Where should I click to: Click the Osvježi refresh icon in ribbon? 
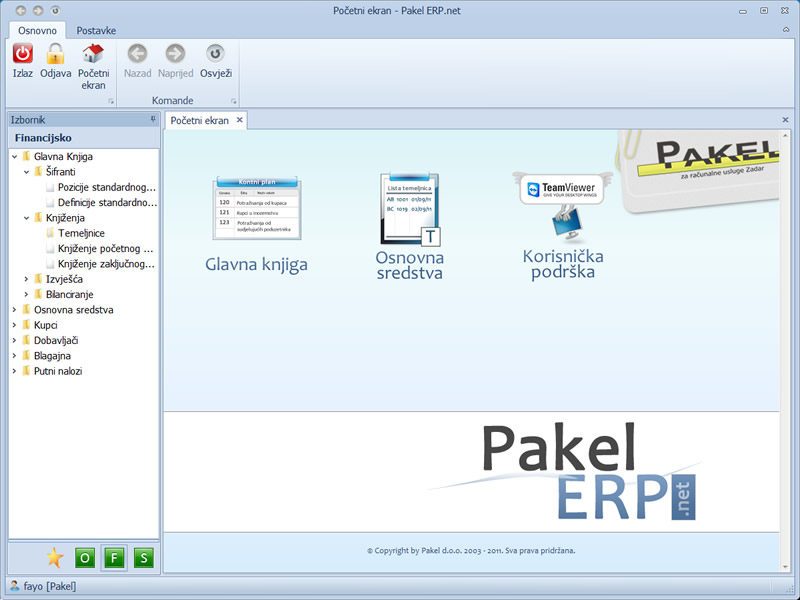coord(215,54)
